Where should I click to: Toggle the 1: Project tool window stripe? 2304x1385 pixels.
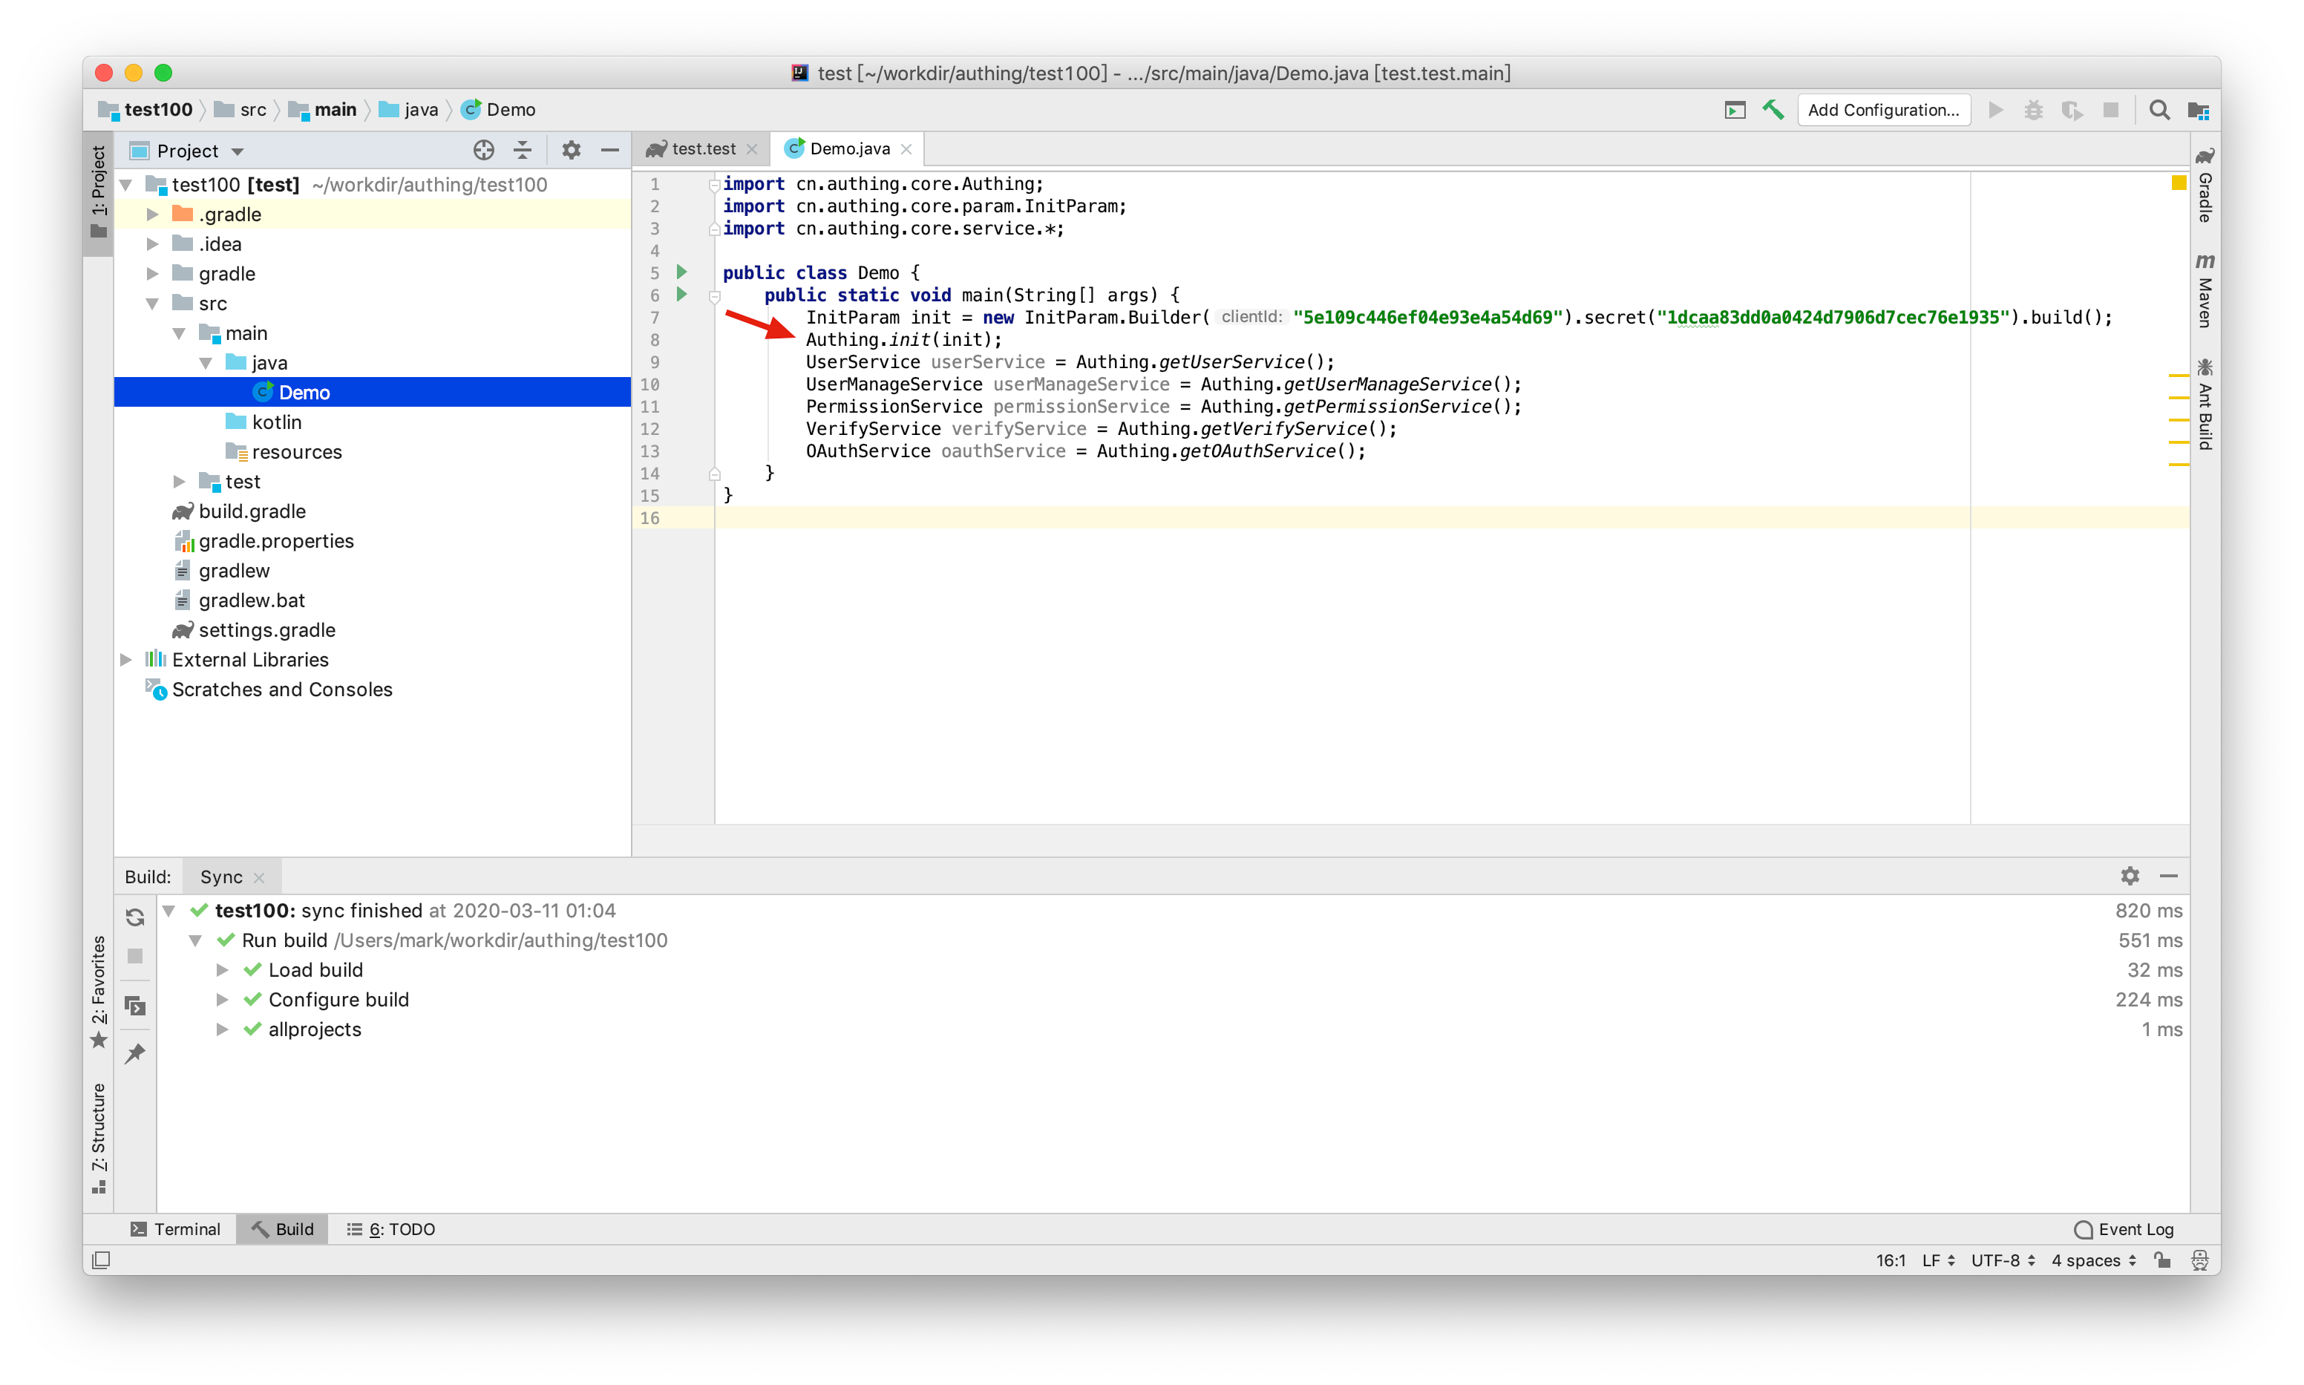(98, 192)
